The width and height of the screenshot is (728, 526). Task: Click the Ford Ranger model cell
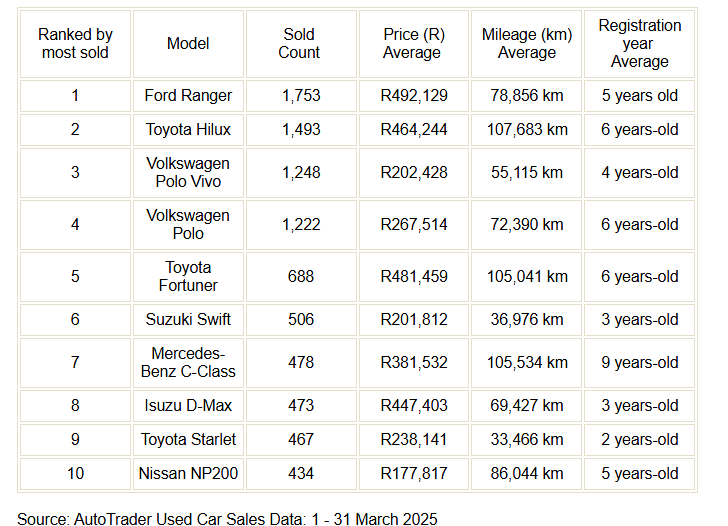pos(188,96)
